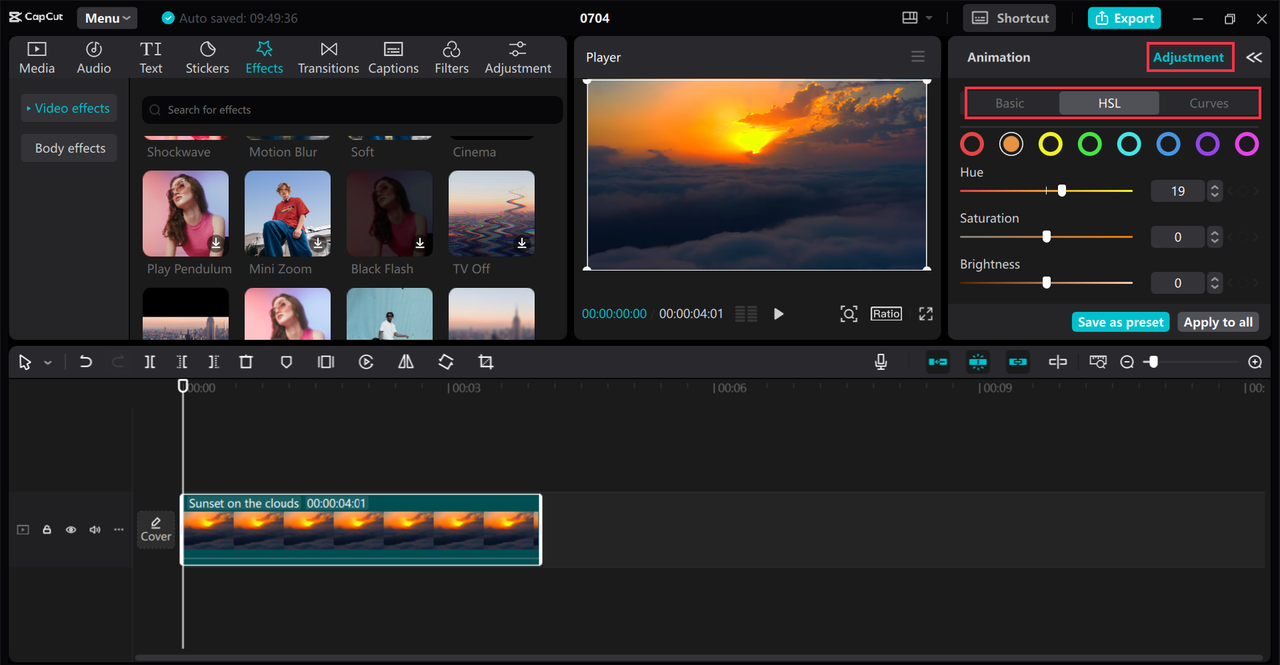
Task: Open the Menu dropdown
Action: (107, 18)
